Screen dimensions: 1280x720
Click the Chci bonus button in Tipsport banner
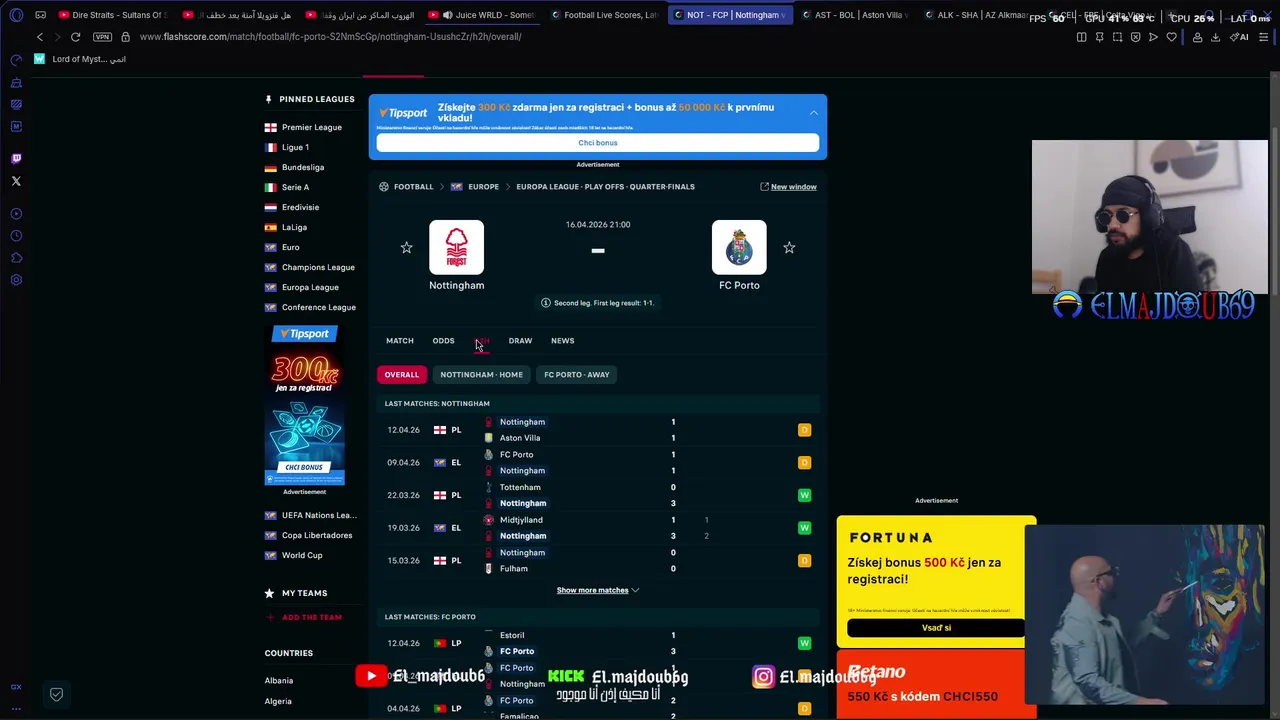pyautogui.click(x=598, y=143)
